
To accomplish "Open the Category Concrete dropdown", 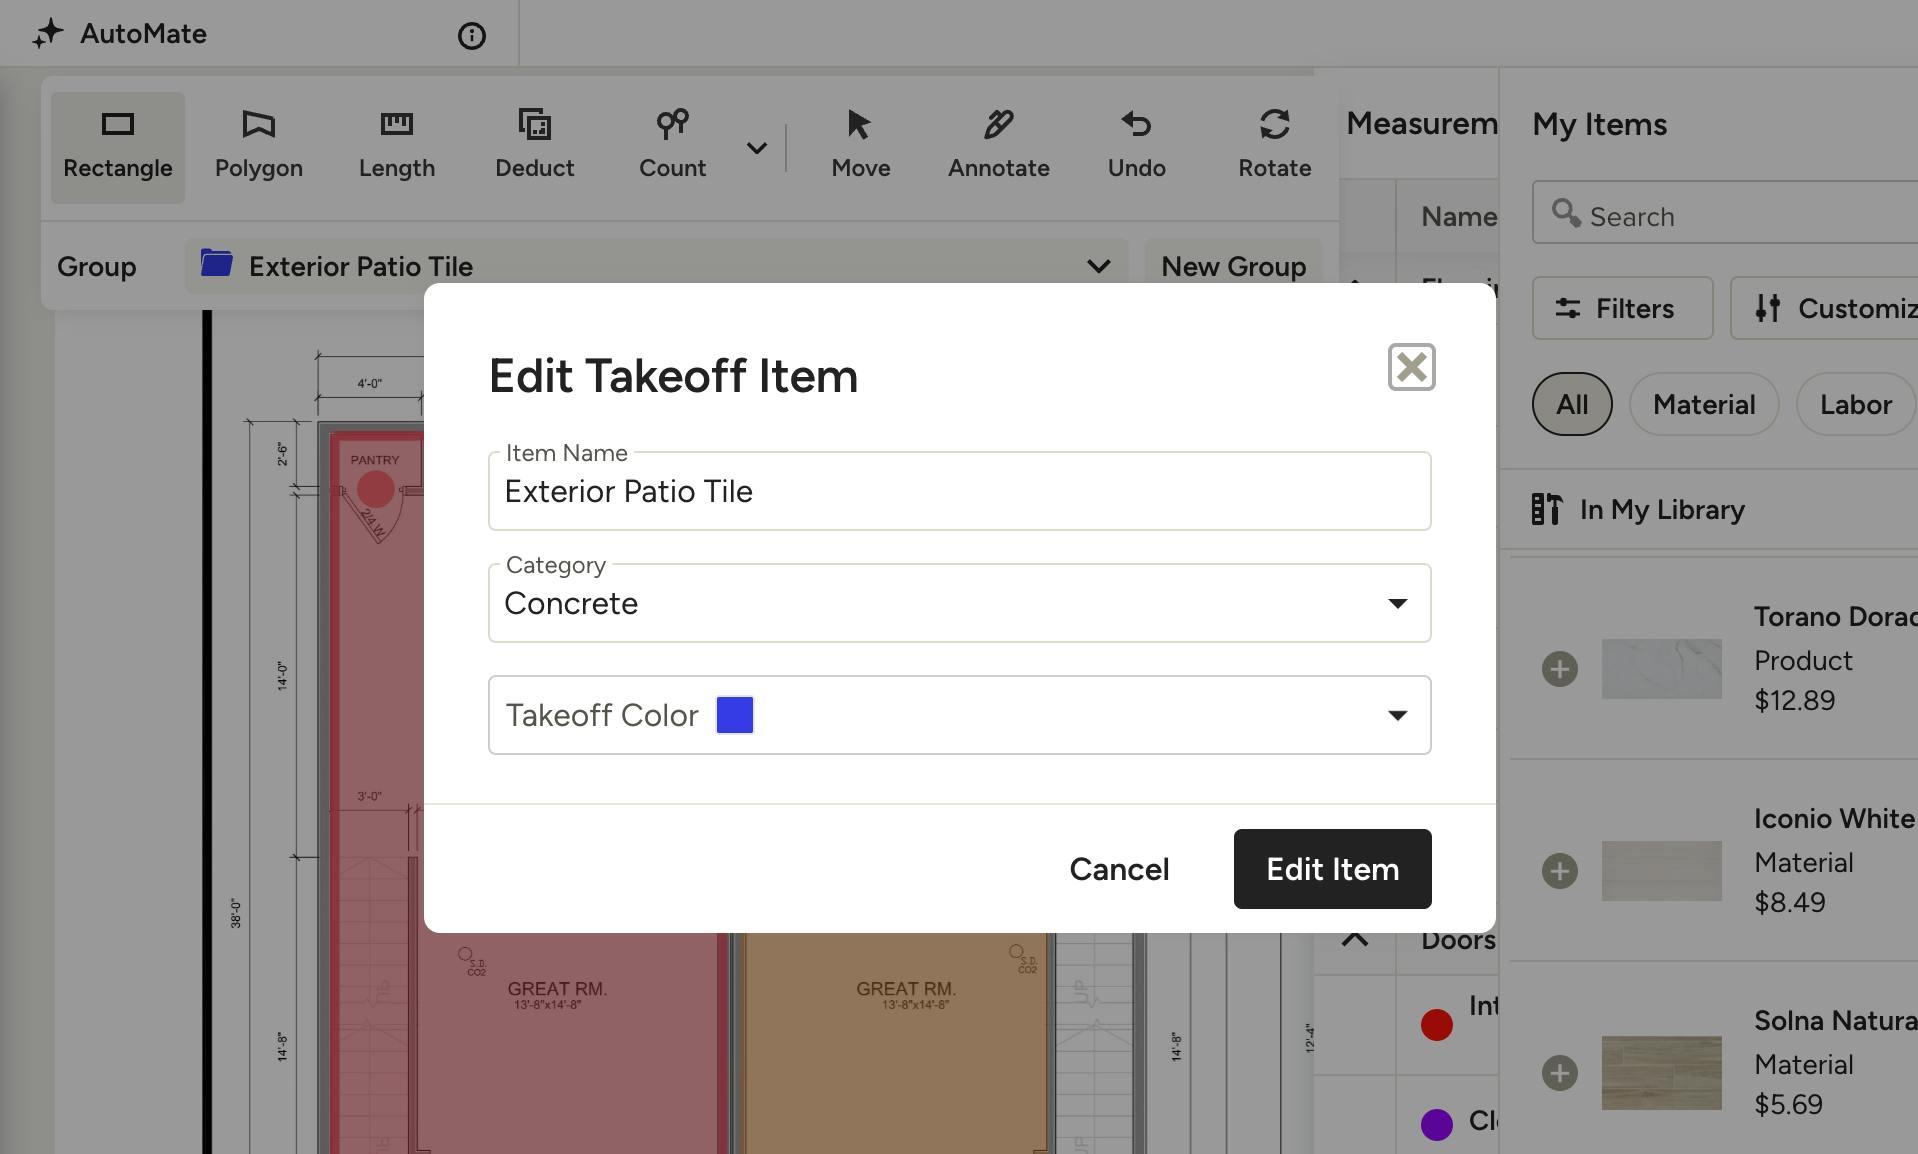I will (x=960, y=603).
